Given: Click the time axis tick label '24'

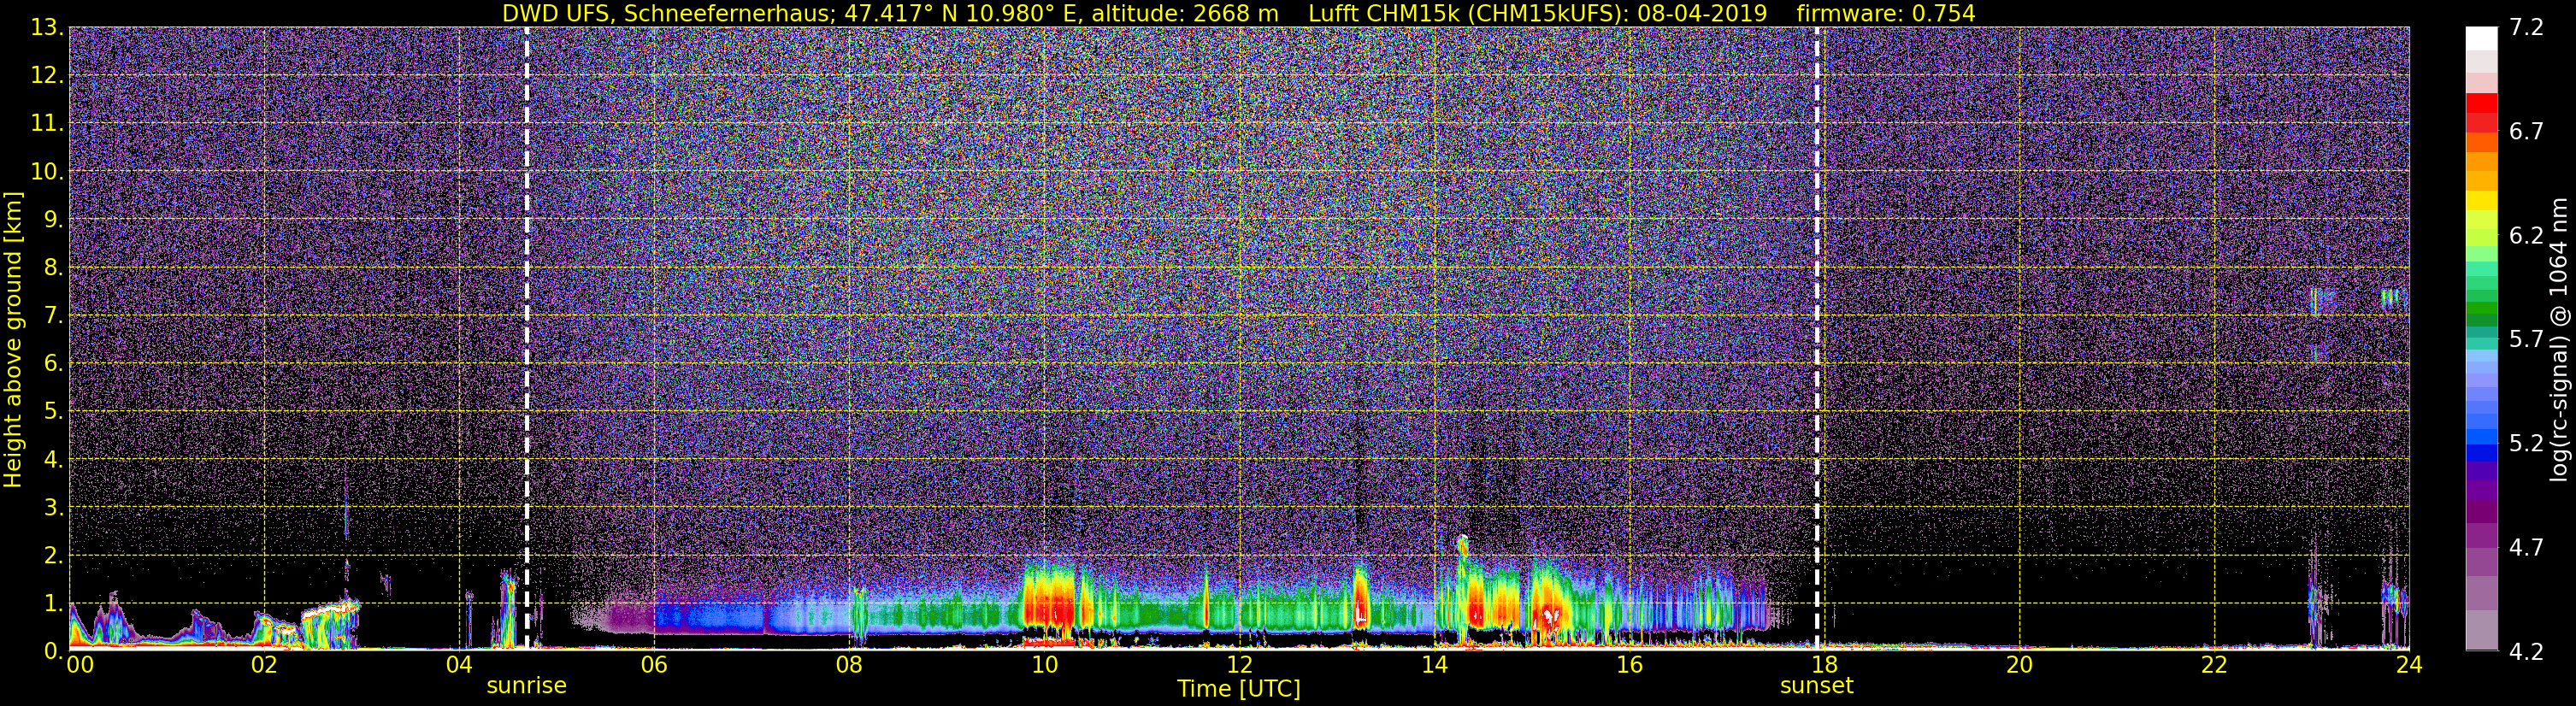Looking at the screenshot, I should coord(2409,666).
